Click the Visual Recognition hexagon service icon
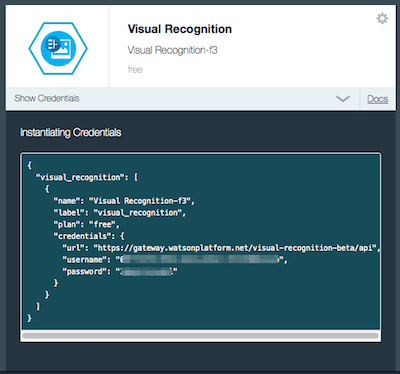 click(x=58, y=49)
